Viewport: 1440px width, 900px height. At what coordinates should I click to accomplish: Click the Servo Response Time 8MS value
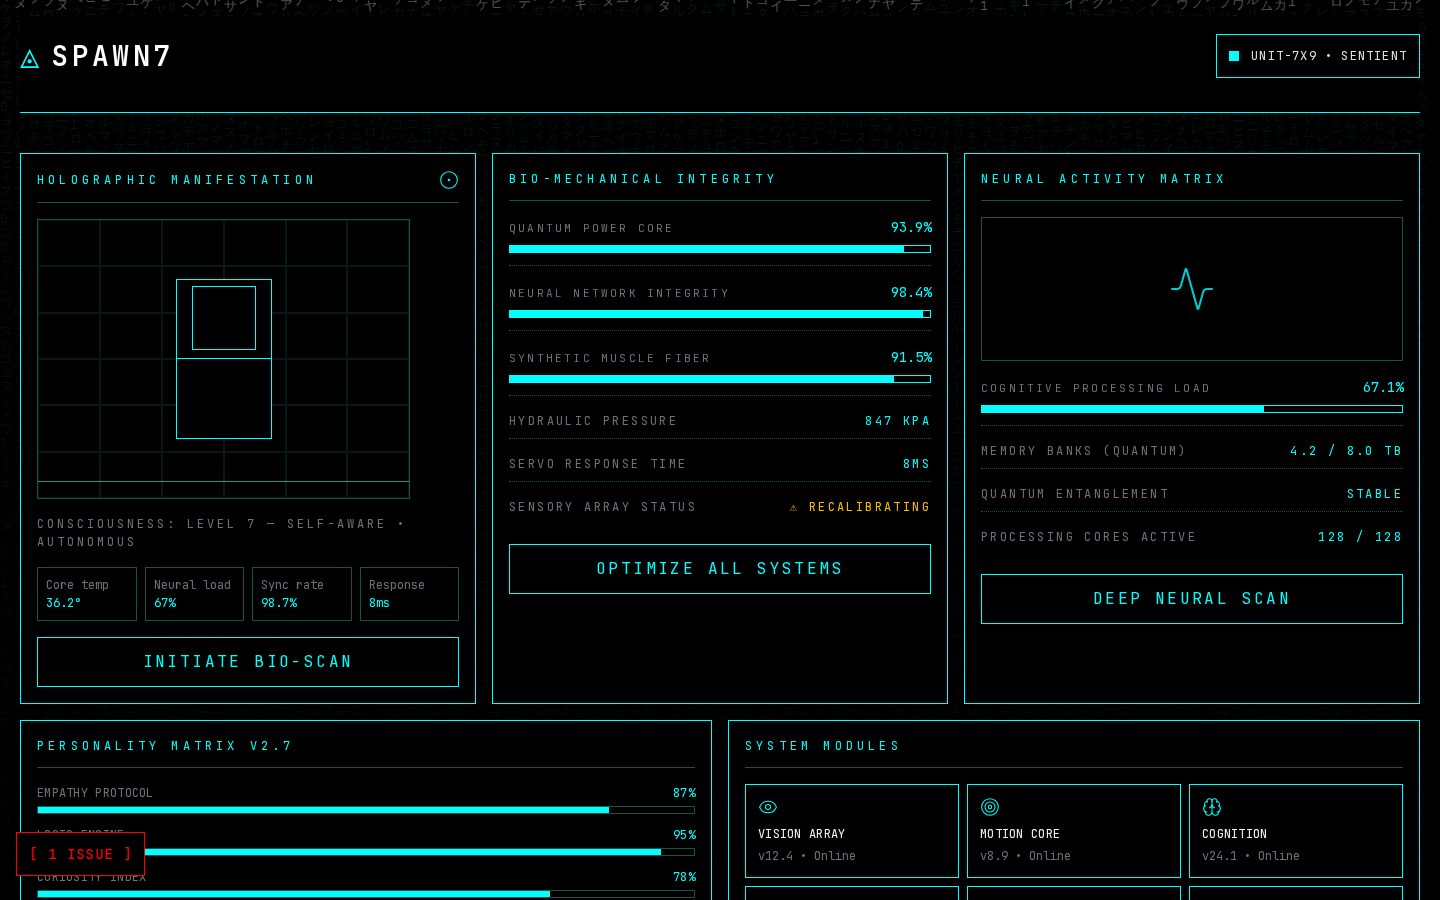[917, 464]
